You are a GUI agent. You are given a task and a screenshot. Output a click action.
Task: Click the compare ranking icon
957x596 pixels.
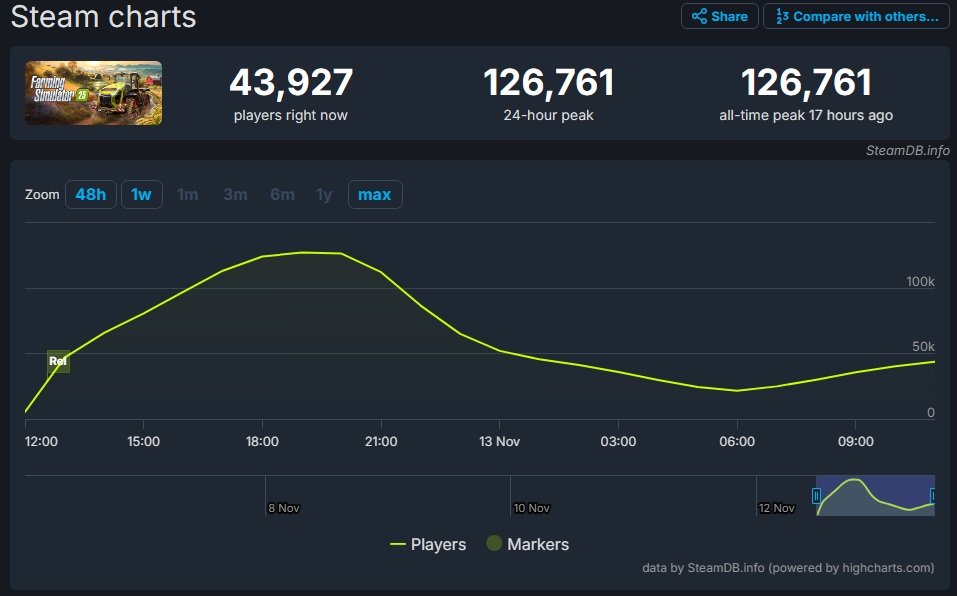782,16
